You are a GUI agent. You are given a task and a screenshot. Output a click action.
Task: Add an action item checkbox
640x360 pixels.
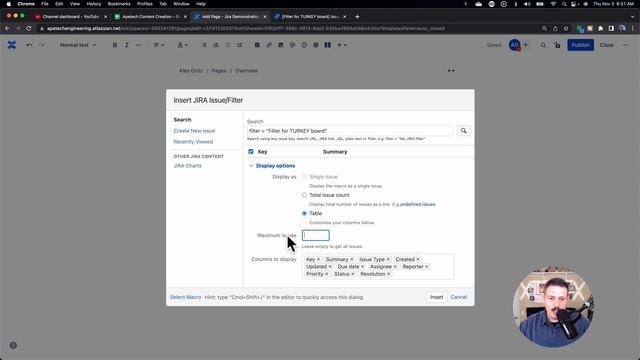pyautogui.click(x=257, y=45)
